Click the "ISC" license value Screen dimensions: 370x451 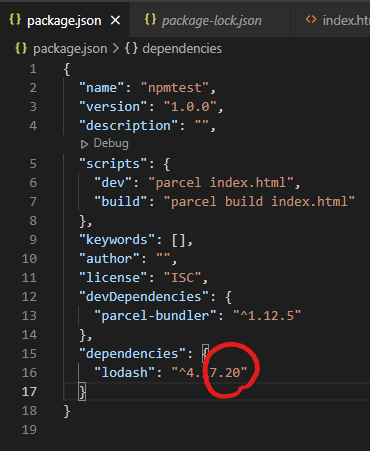pos(182,278)
